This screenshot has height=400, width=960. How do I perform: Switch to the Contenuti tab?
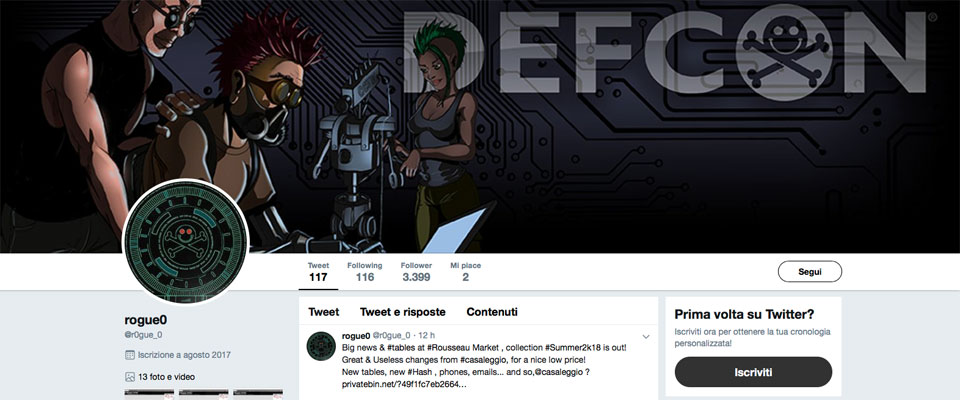pyautogui.click(x=492, y=312)
